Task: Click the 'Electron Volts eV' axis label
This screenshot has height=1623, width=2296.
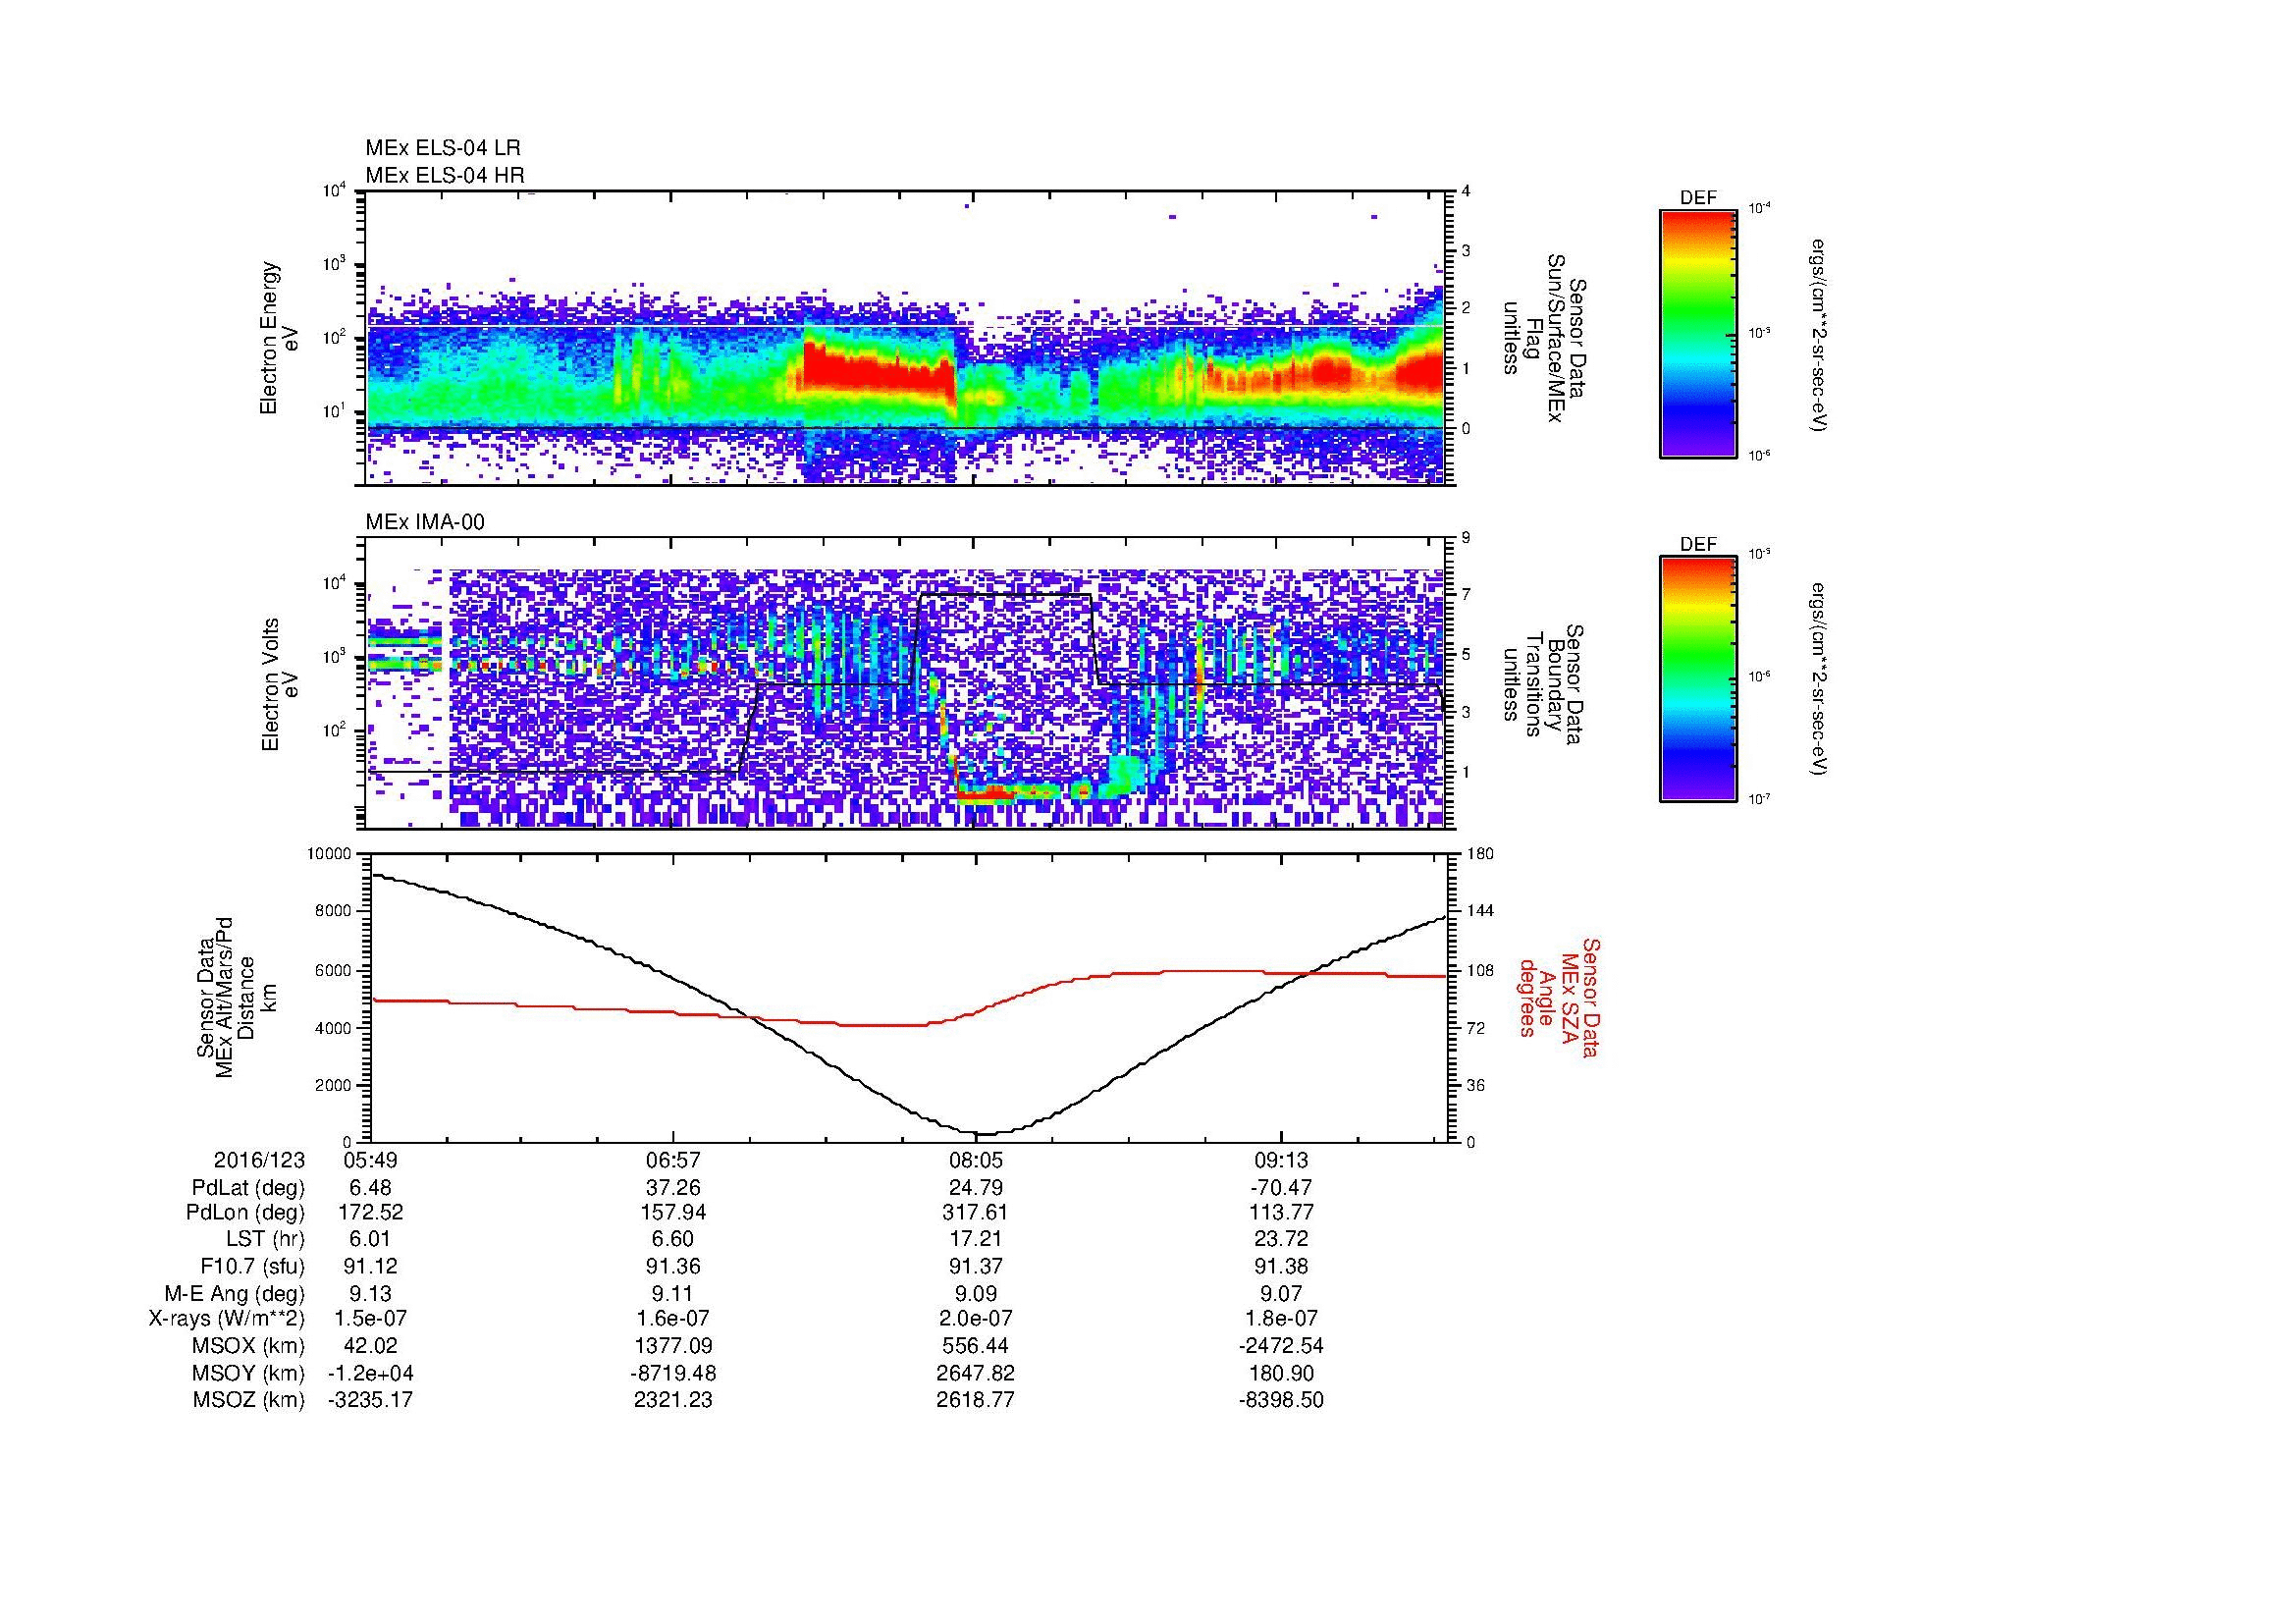Action: click(280, 684)
